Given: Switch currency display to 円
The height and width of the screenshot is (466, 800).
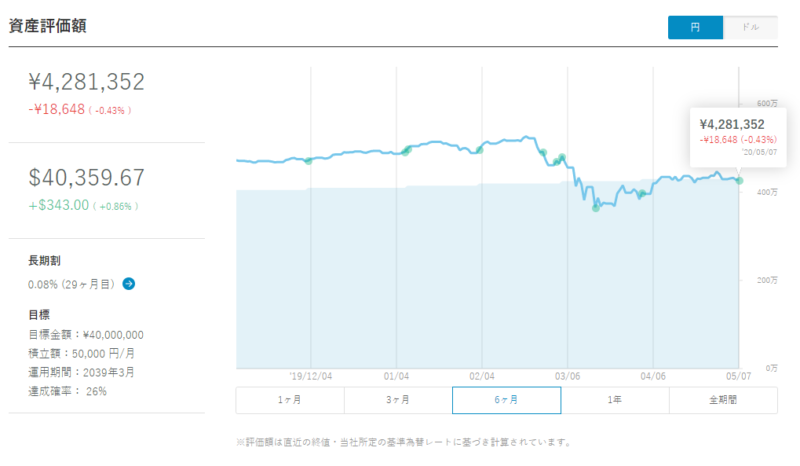Looking at the screenshot, I should pyautogui.click(x=695, y=28).
